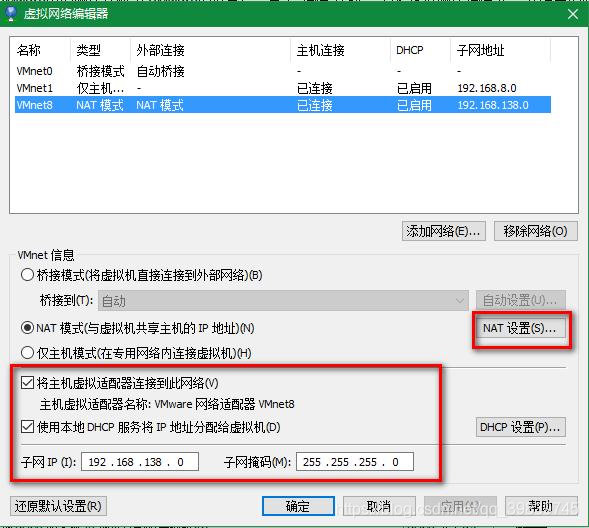This screenshot has width=589, height=528.
Task: Click the 帮助 button
Action: pyautogui.click(x=541, y=506)
